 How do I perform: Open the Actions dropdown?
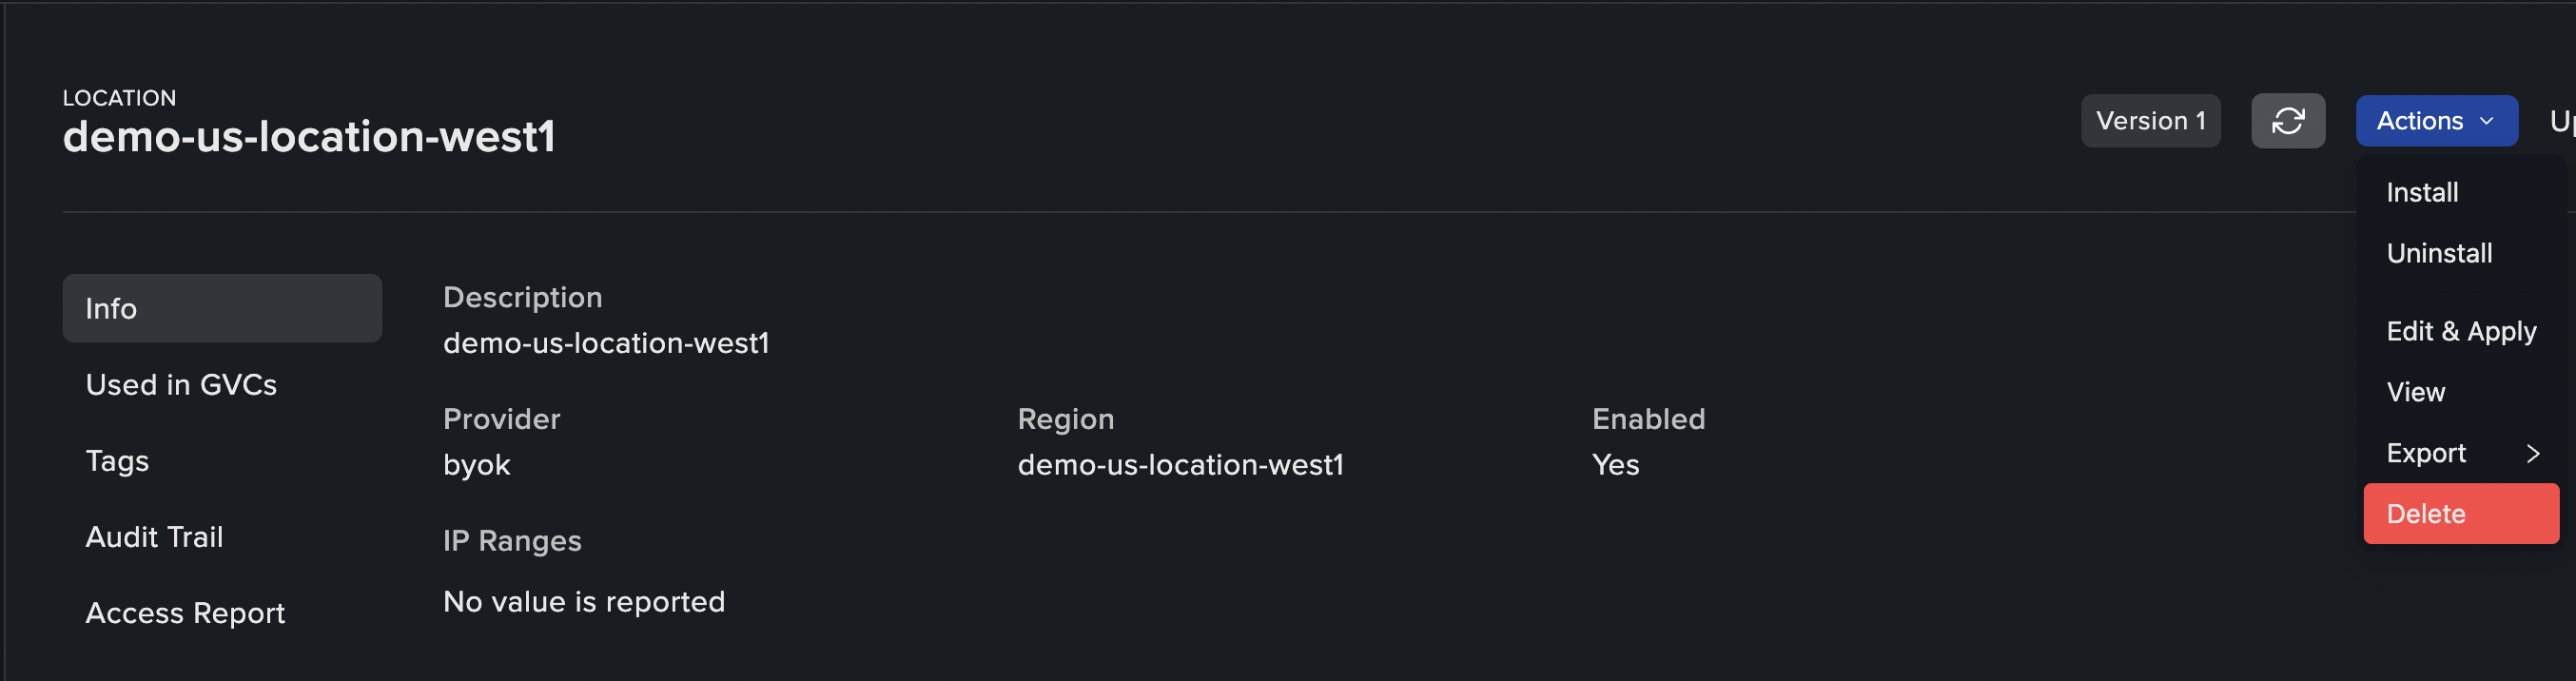click(x=2436, y=121)
